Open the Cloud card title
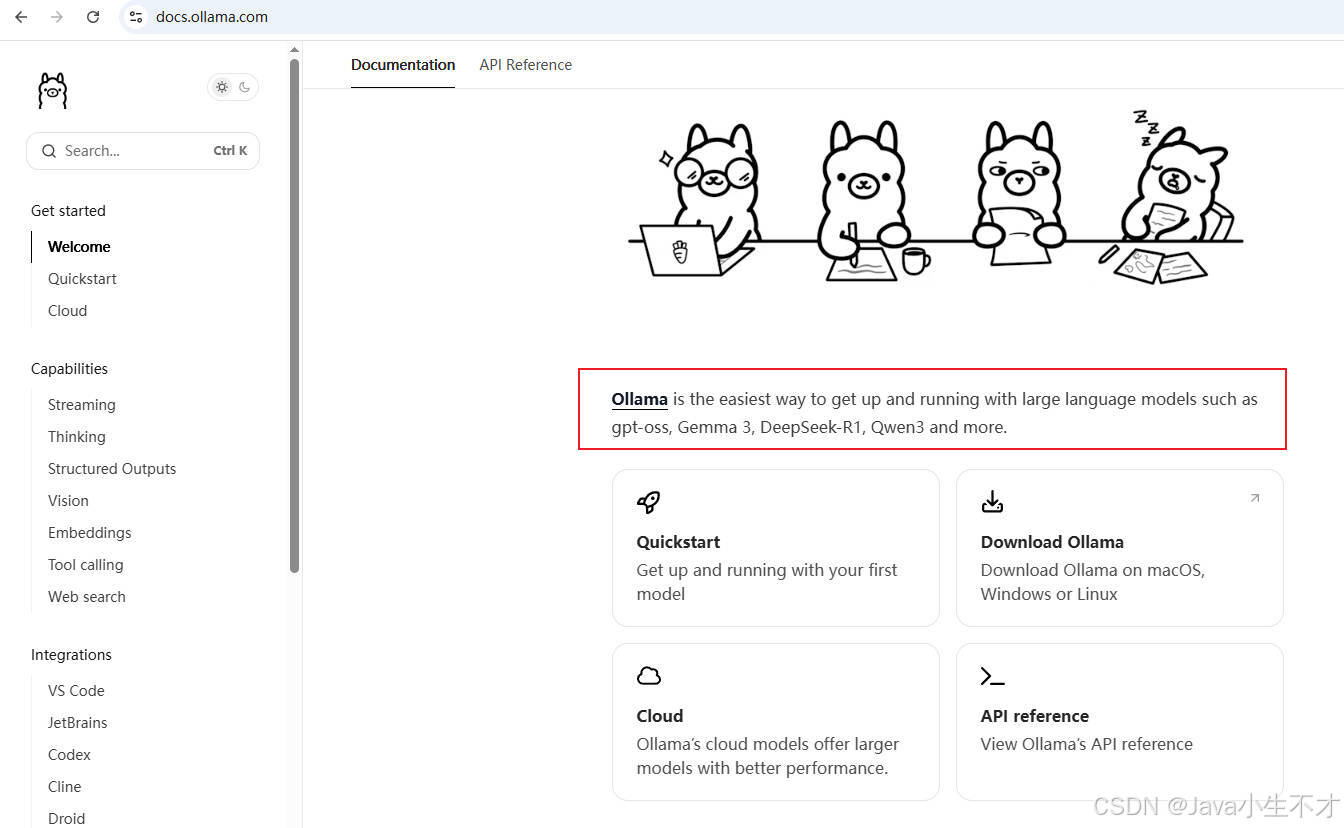1344x828 pixels. 660,716
